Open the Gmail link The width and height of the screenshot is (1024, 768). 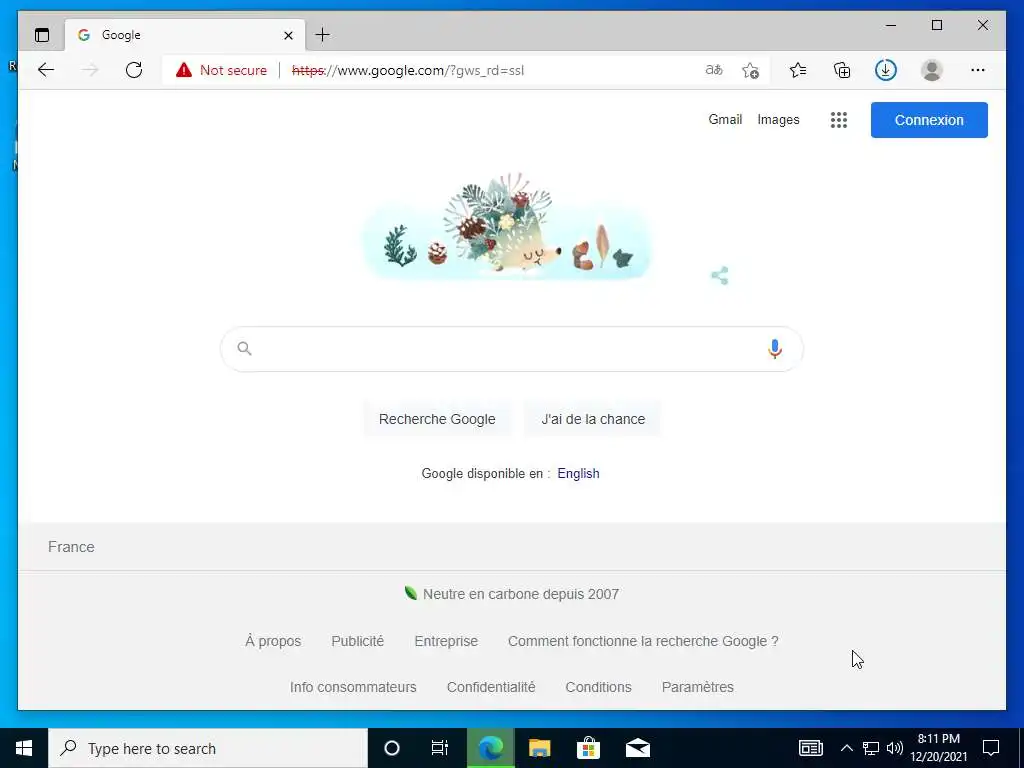coord(725,120)
